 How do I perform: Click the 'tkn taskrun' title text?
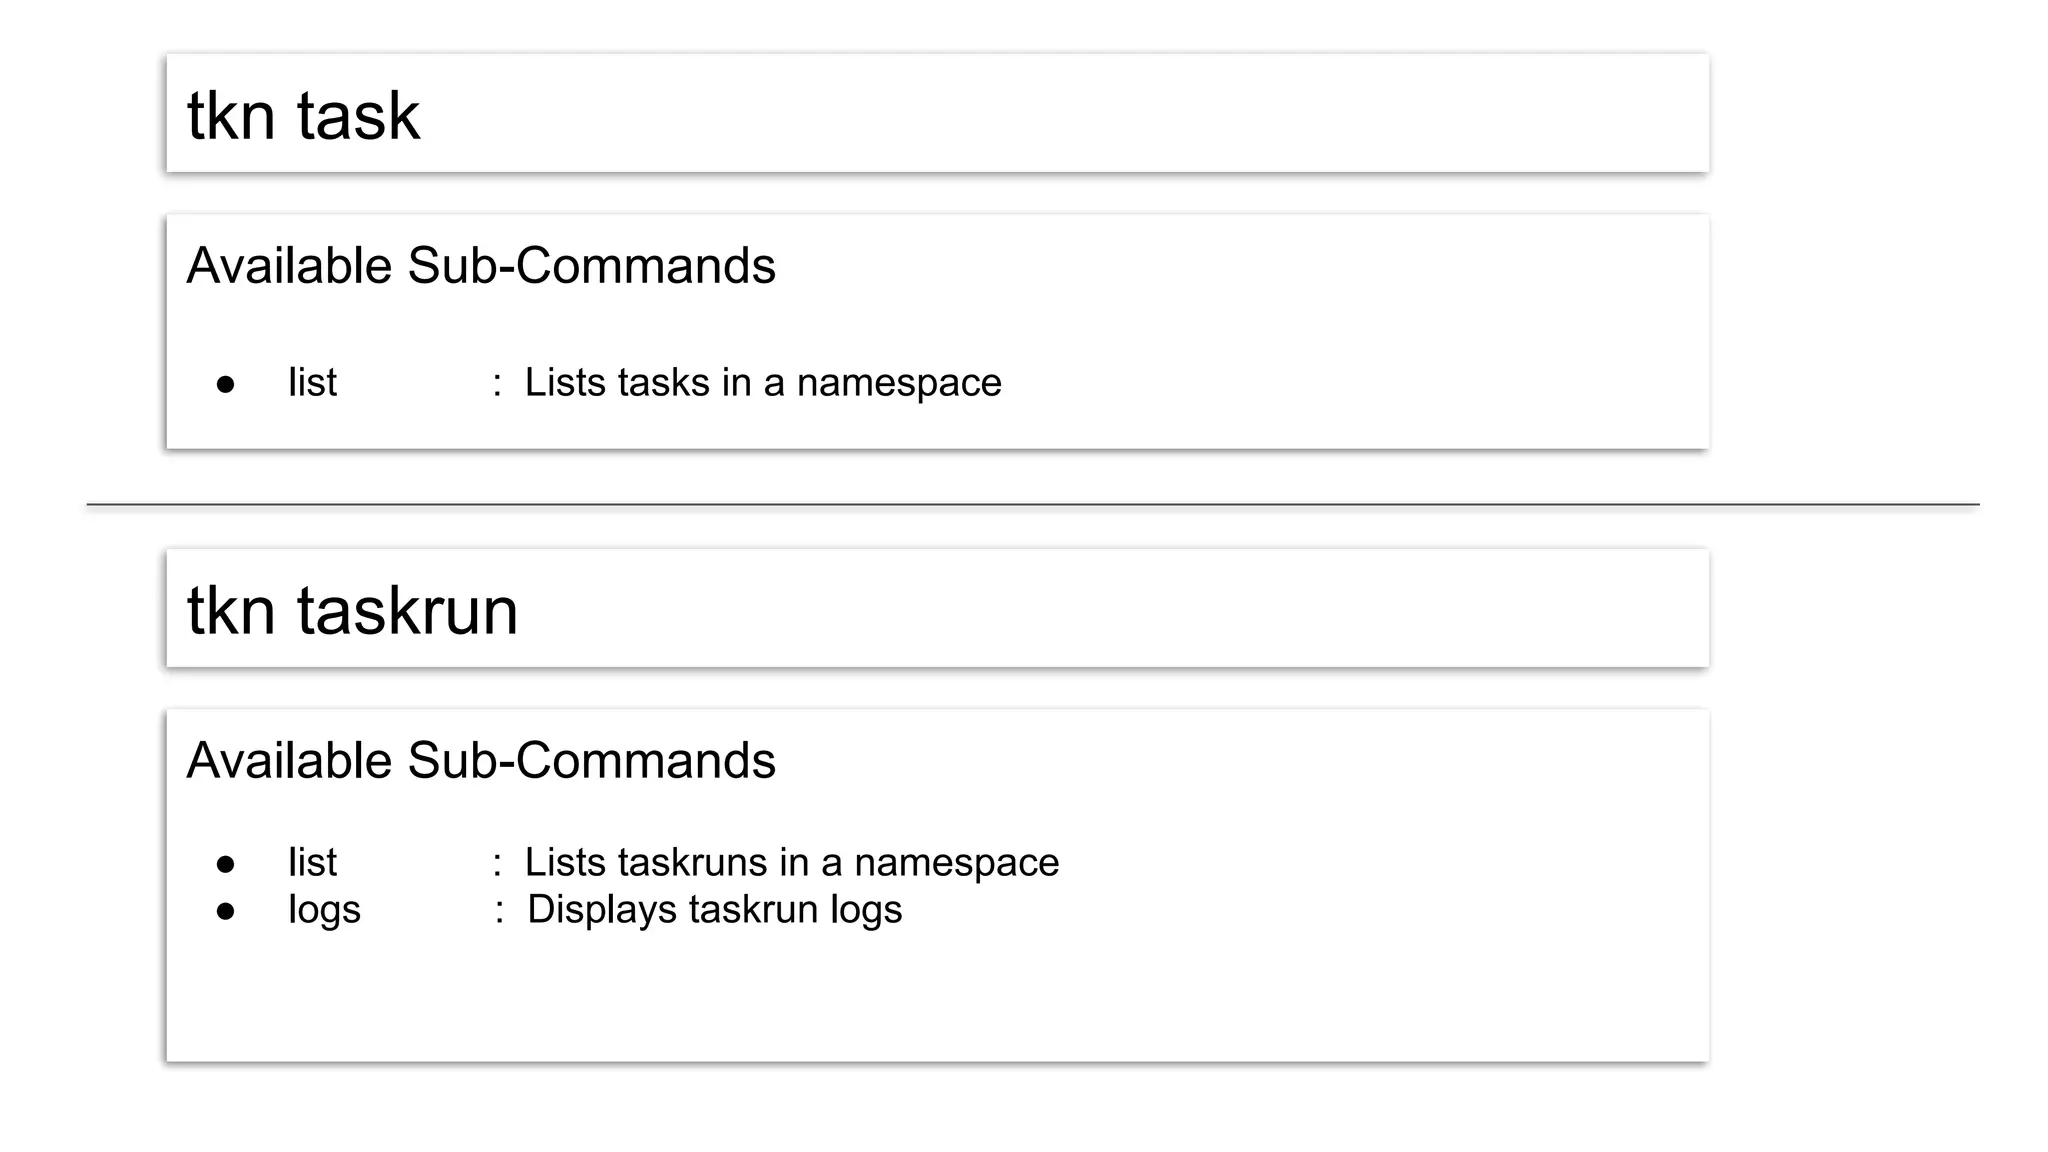click(352, 611)
